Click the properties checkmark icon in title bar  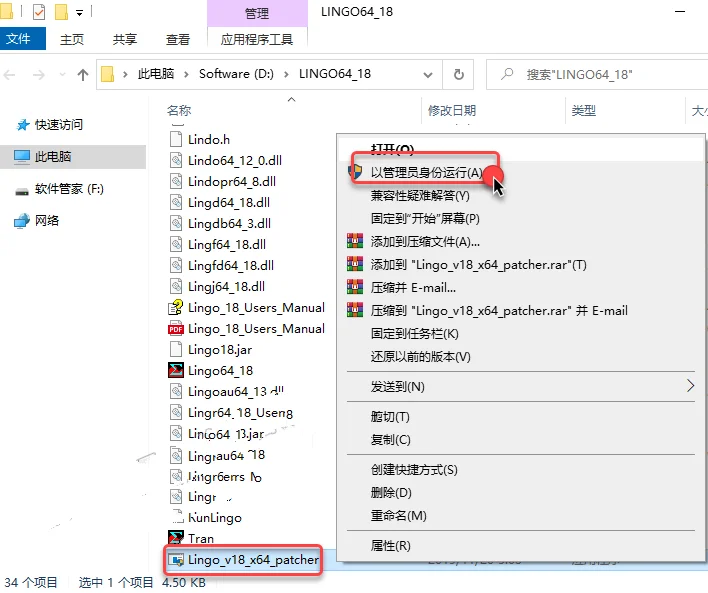point(39,12)
